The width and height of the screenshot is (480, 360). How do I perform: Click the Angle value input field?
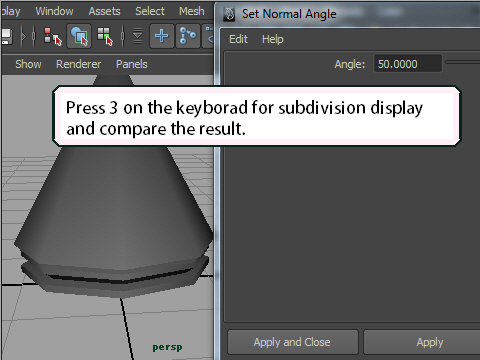(408, 63)
